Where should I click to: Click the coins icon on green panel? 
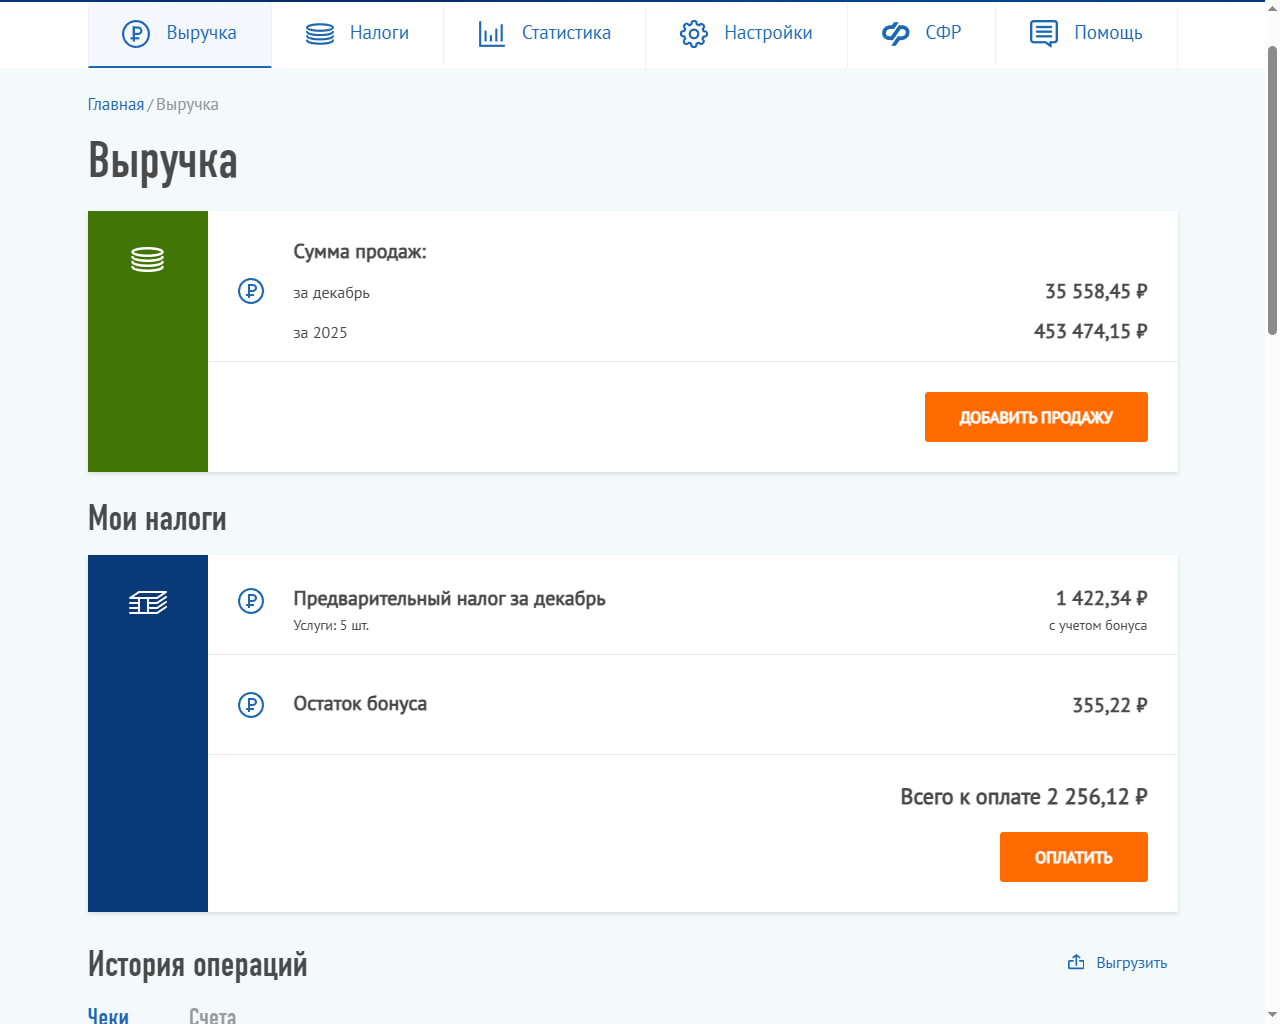coord(147,260)
